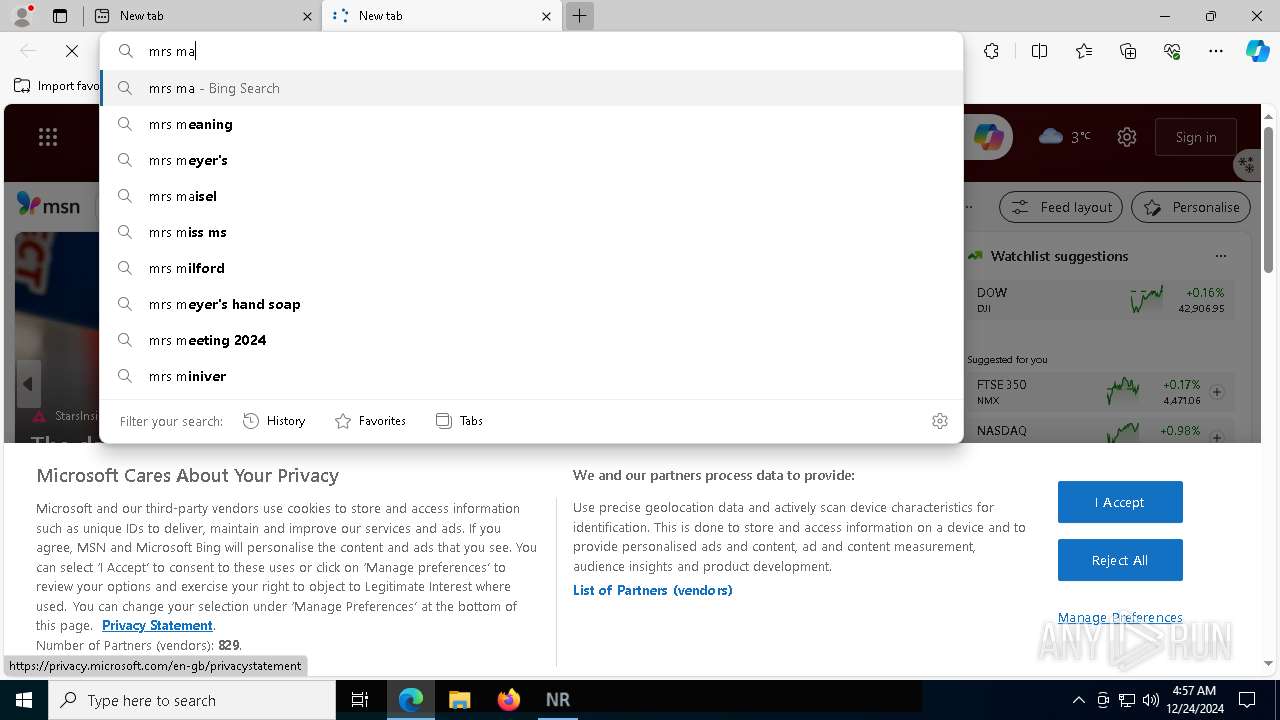The image size is (1280, 720).
Task: Select the loading second New tab
Action: point(440,16)
